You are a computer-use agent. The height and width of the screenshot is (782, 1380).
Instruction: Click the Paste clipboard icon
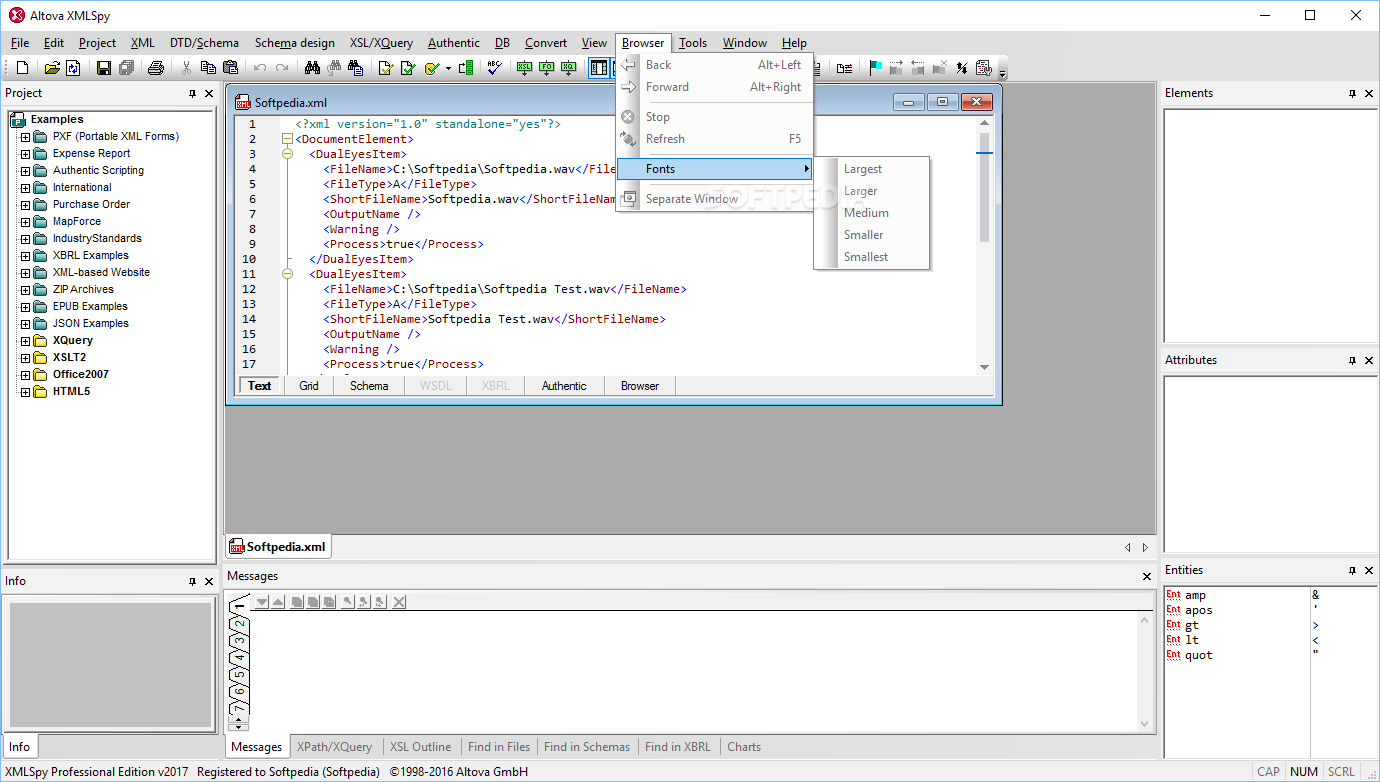230,68
